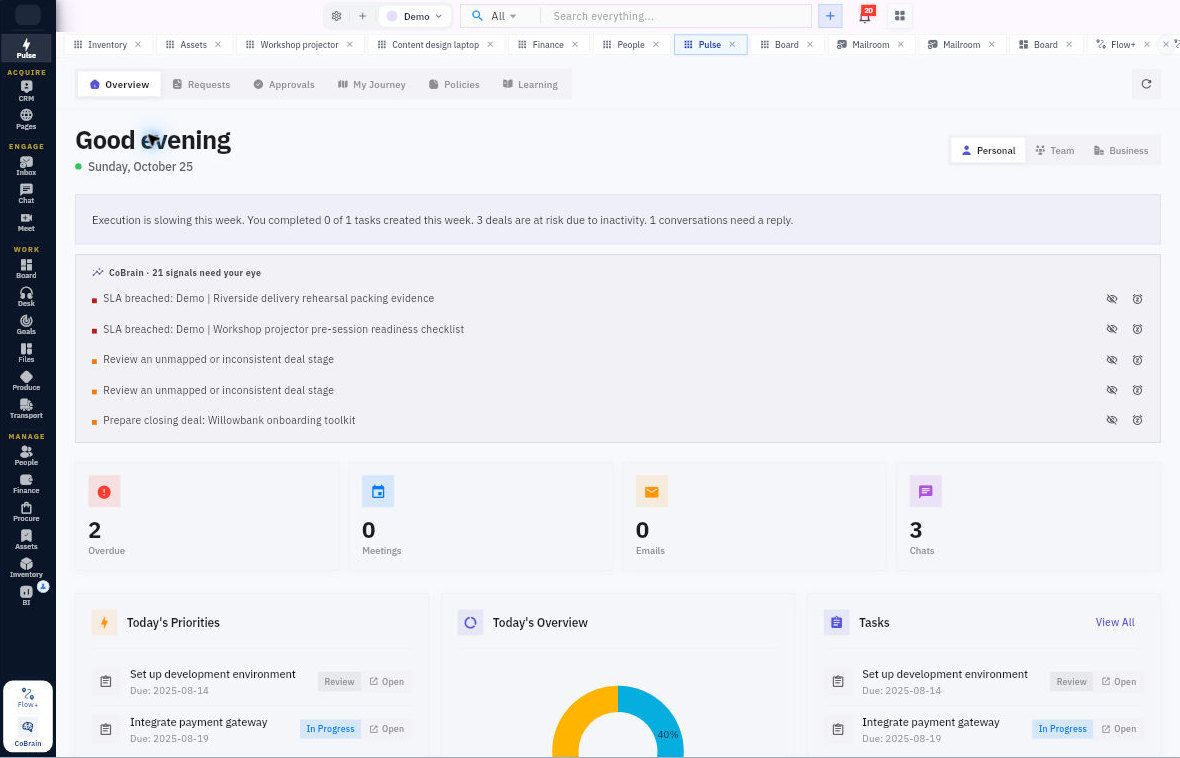Viewport: 1180px width, 758px height.
Task: Open the Demo workspace dropdown
Action: [415, 16]
